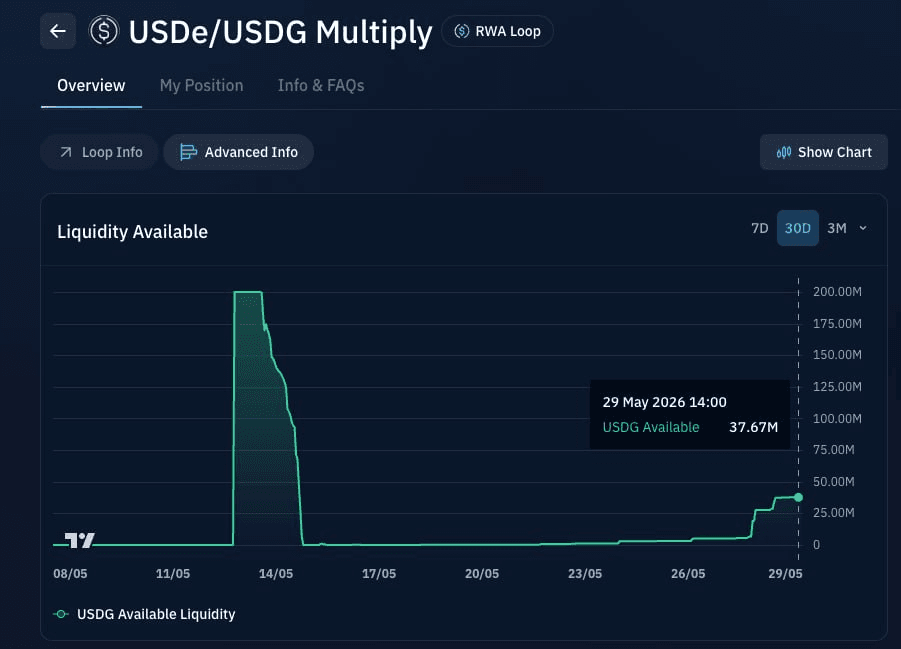
Task: Select the Advanced Info view
Action: 238,152
